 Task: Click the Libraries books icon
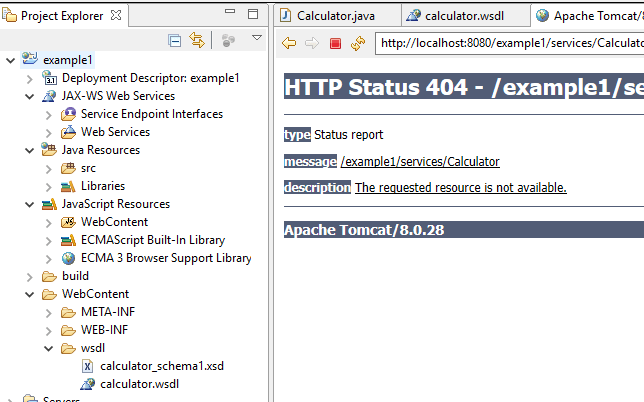click(68, 186)
